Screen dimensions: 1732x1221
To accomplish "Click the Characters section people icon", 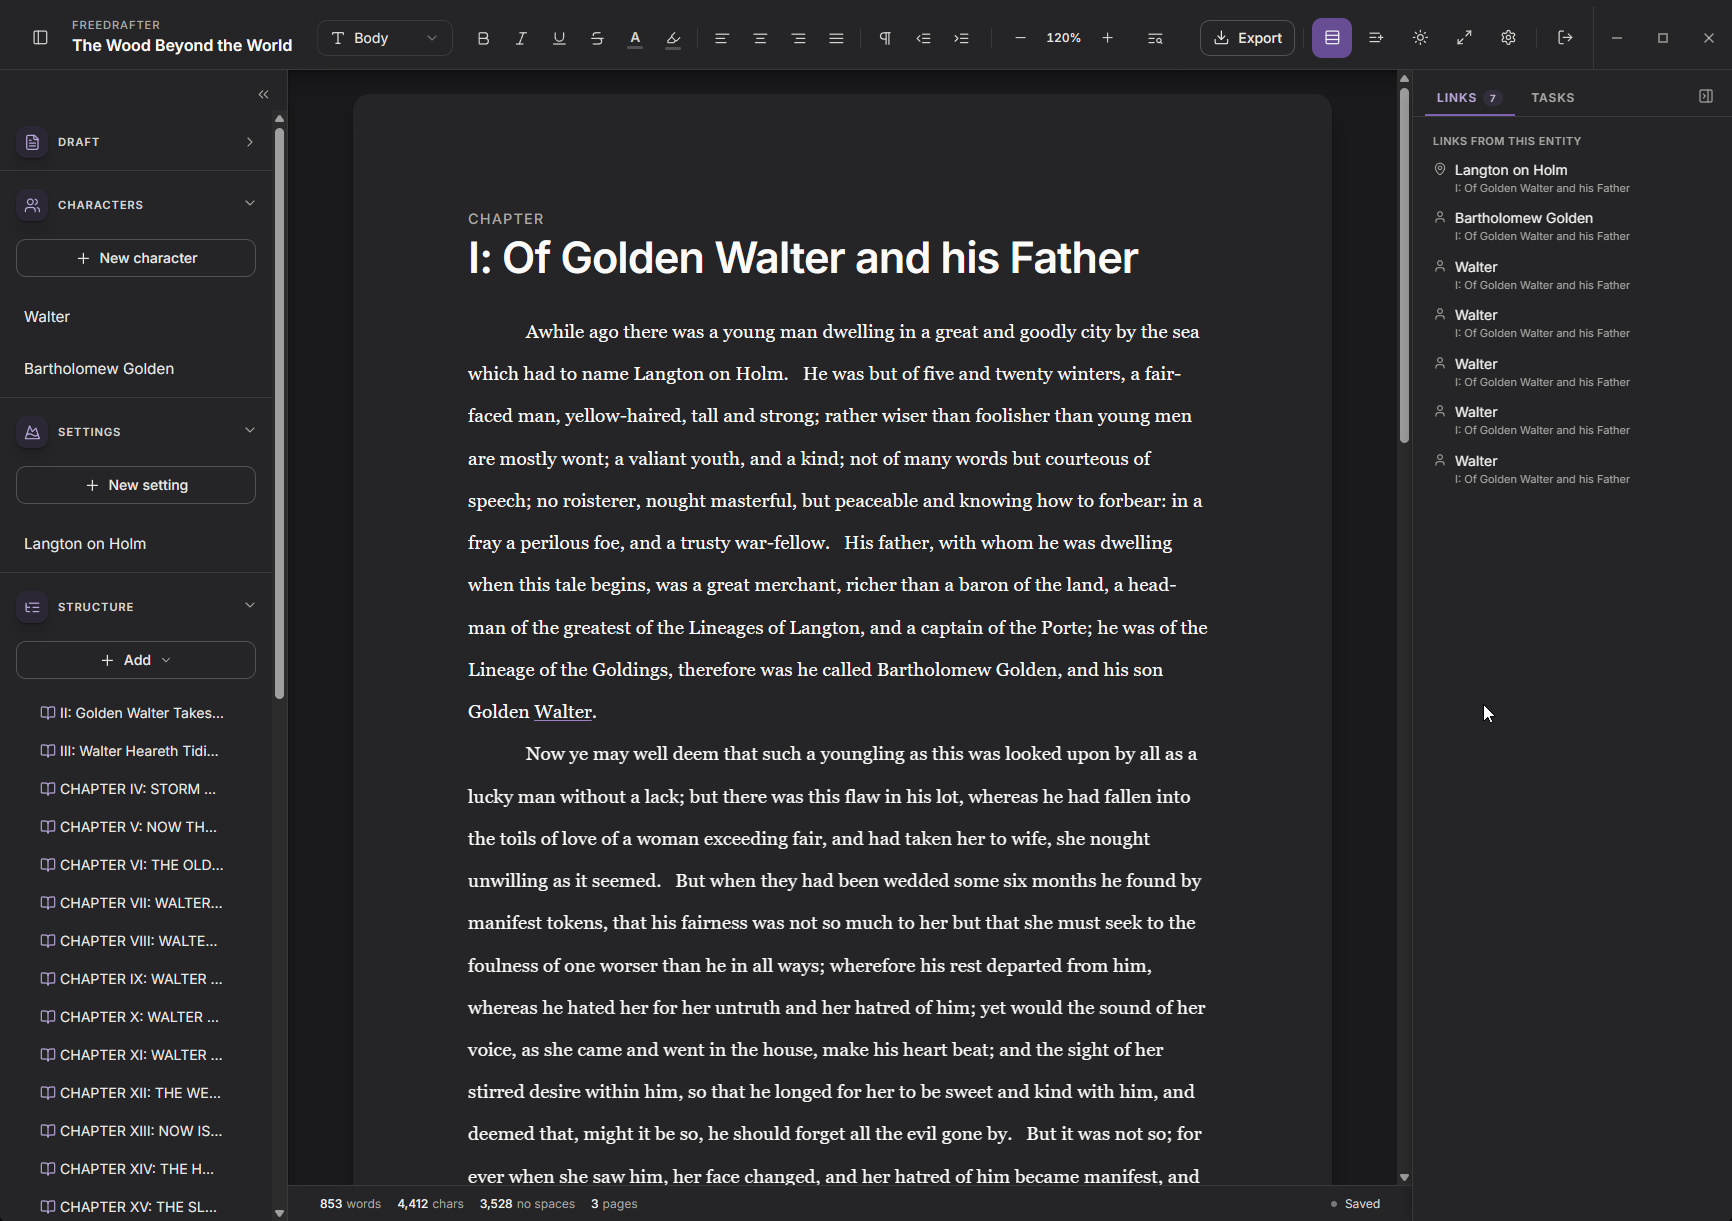I will pos(32,205).
